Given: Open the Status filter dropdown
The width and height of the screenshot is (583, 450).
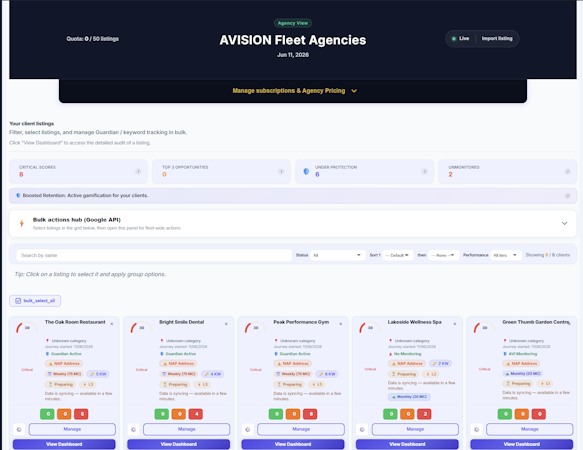Looking at the screenshot, I should click(x=337, y=255).
